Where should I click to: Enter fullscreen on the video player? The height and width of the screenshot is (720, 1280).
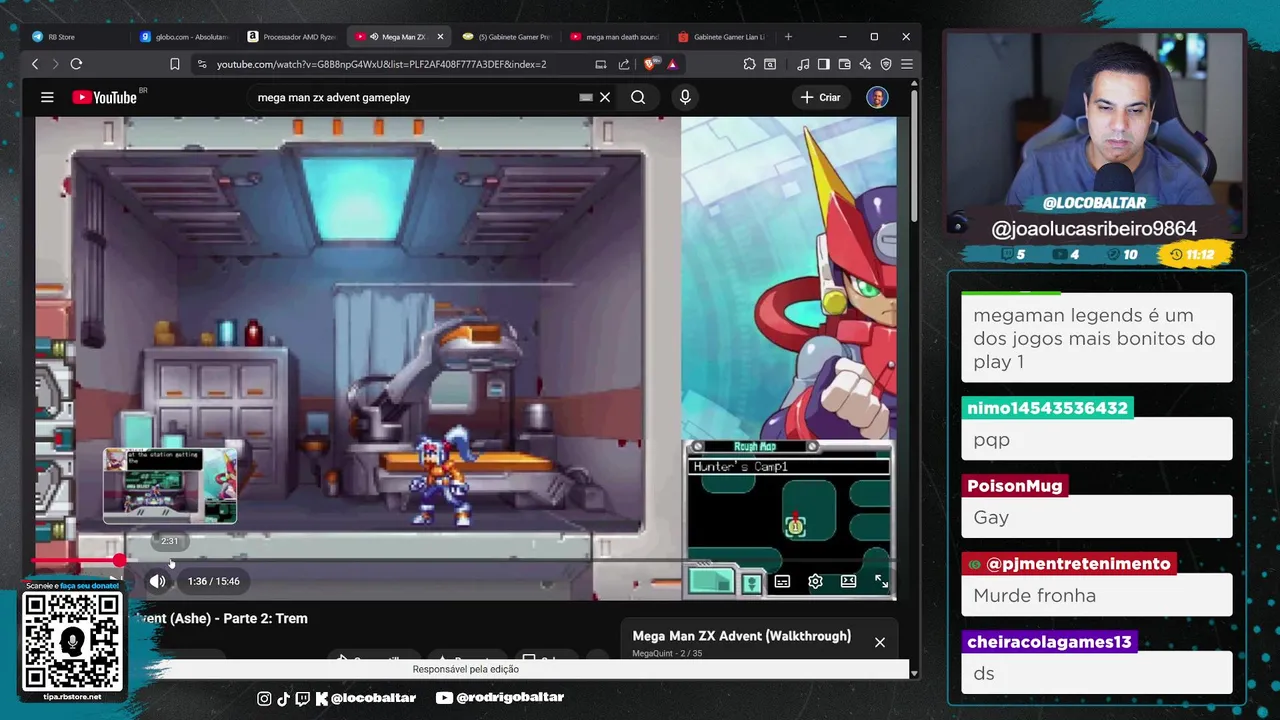(881, 581)
